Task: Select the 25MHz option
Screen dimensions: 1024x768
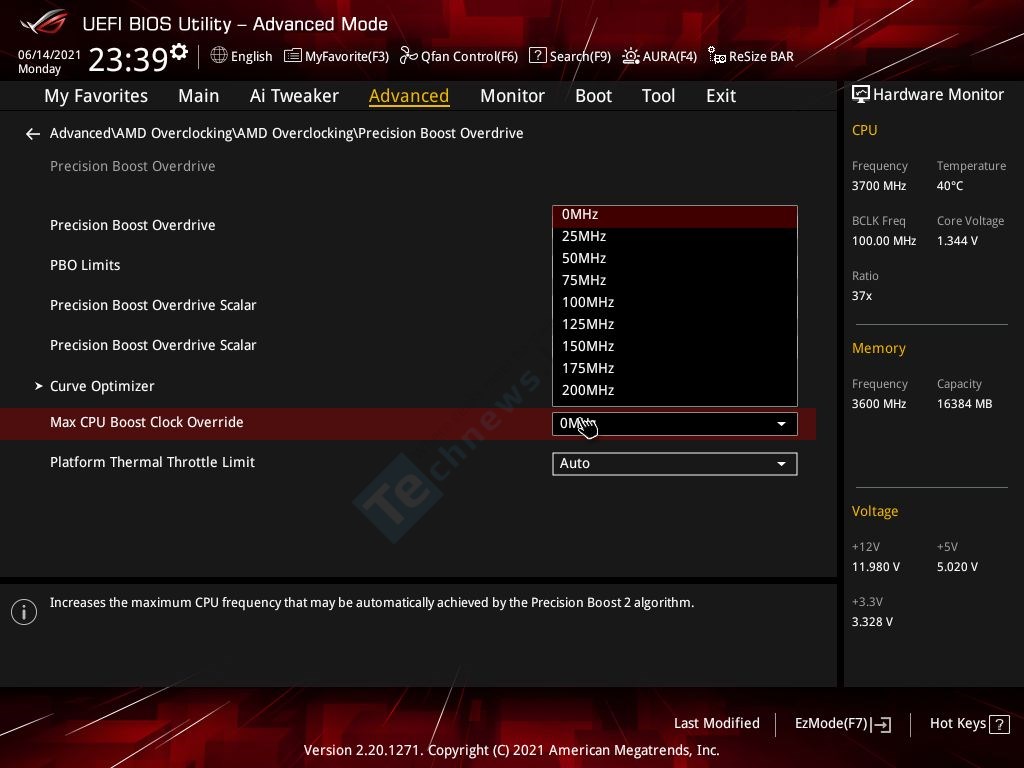Action: coord(675,236)
